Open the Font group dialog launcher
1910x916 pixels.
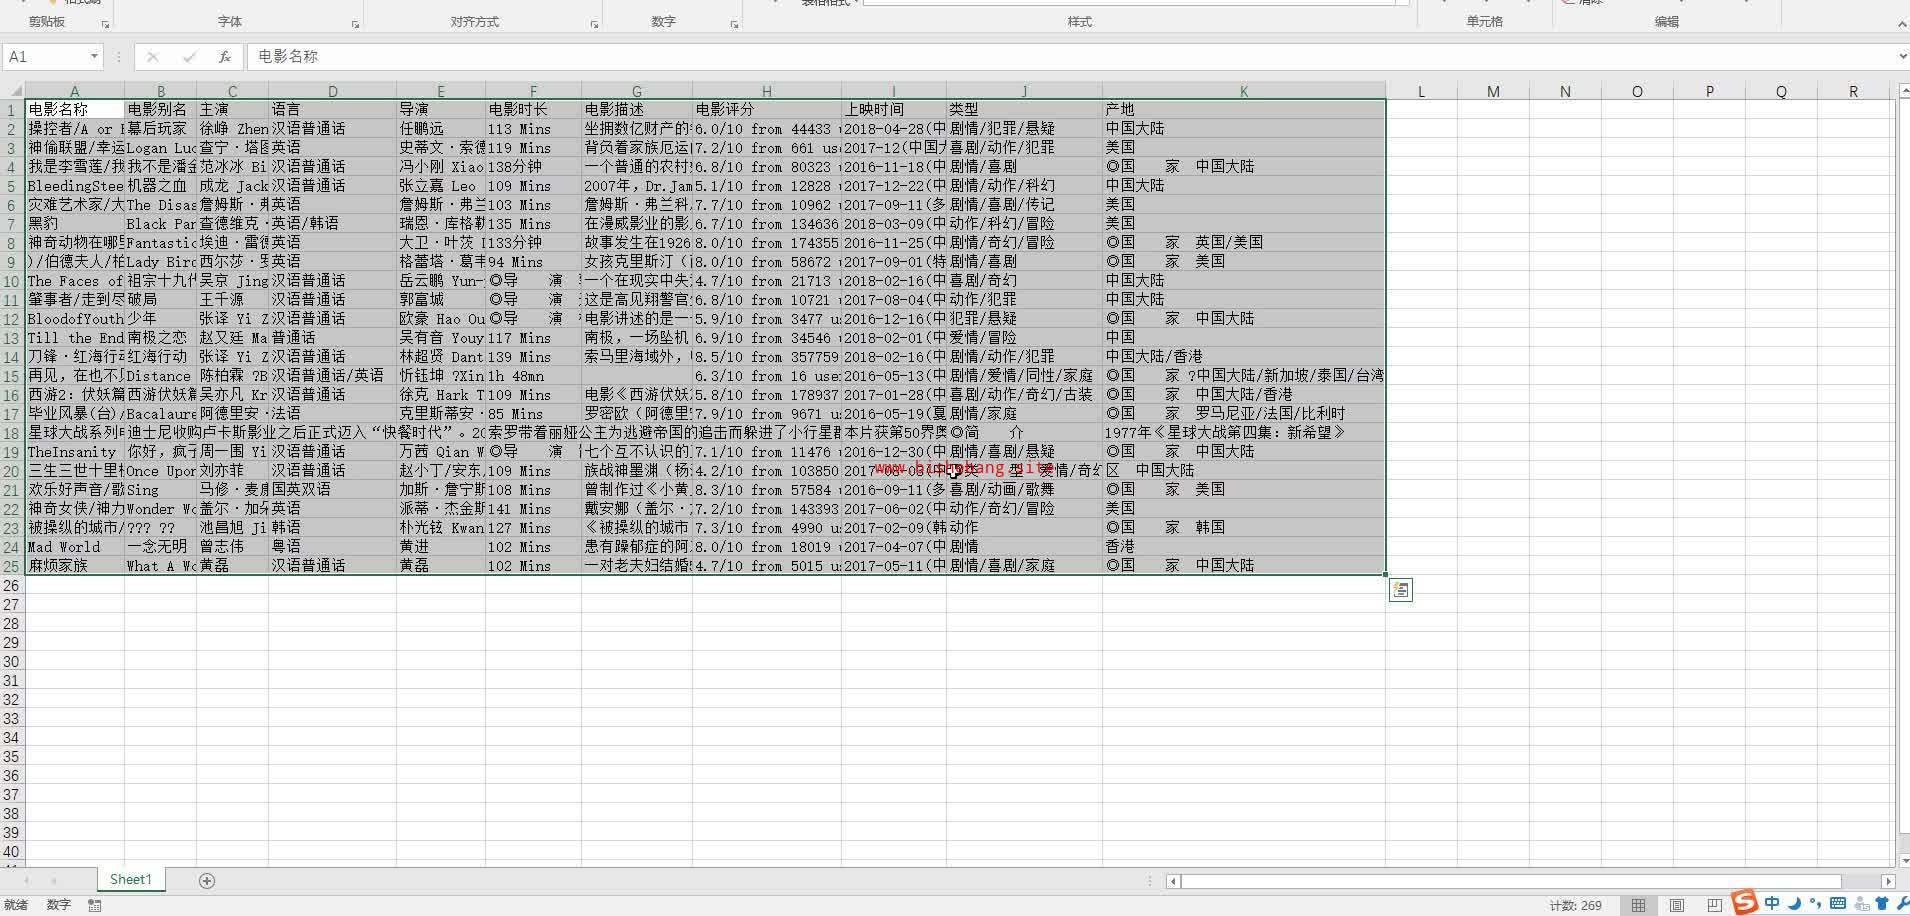tap(356, 24)
